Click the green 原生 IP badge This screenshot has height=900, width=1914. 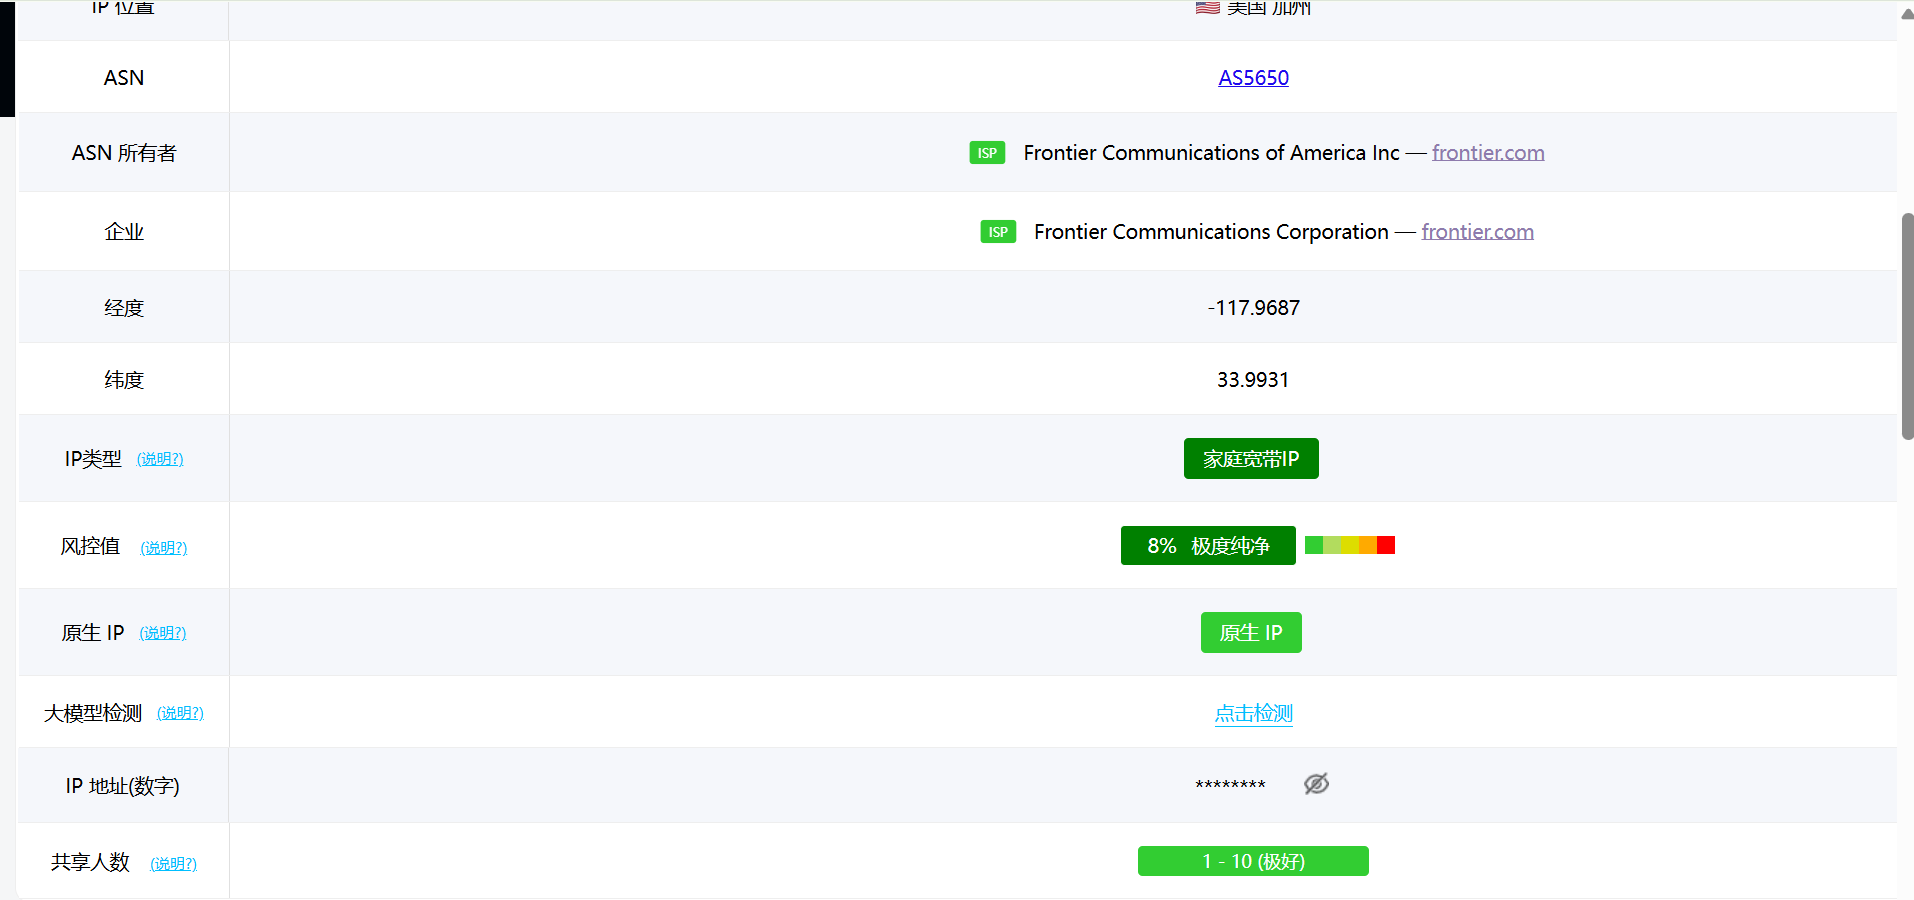[x=1250, y=633]
